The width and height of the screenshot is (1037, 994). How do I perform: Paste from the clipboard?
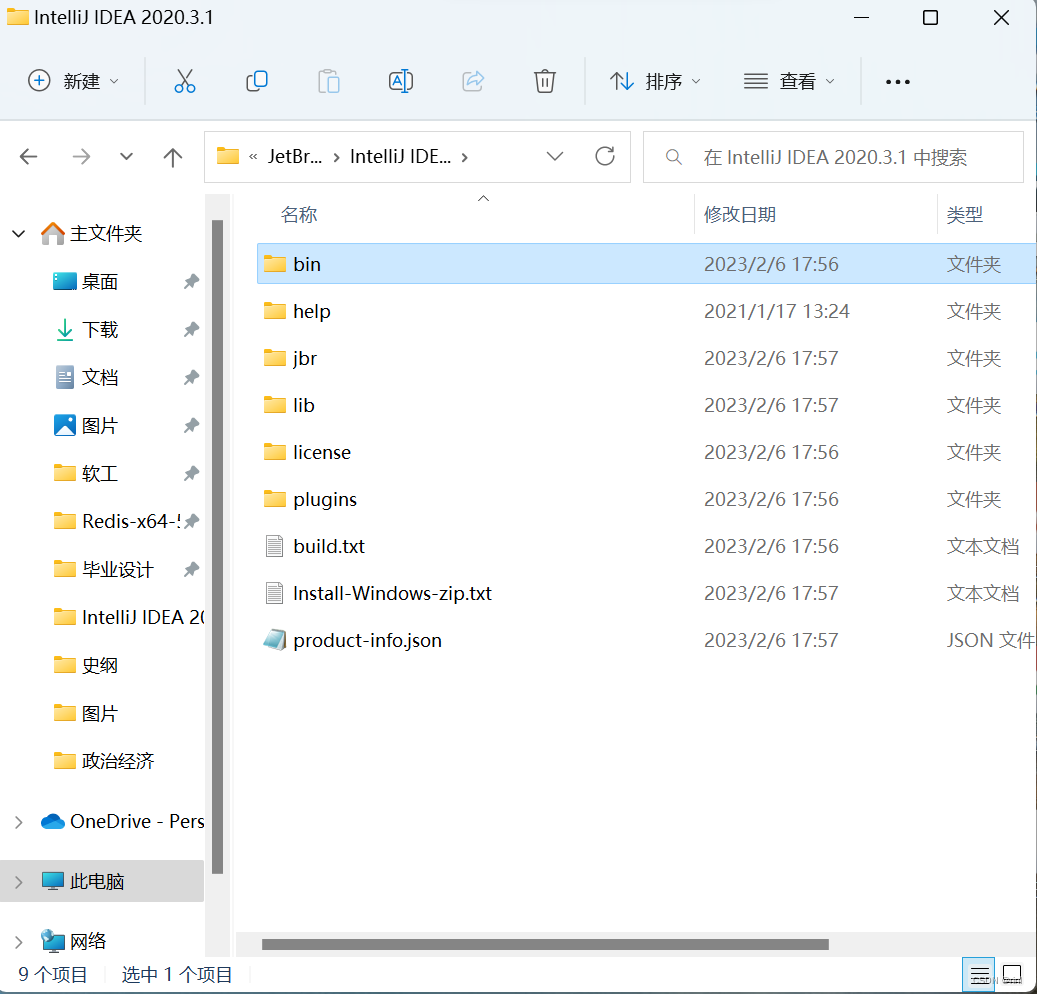click(329, 81)
